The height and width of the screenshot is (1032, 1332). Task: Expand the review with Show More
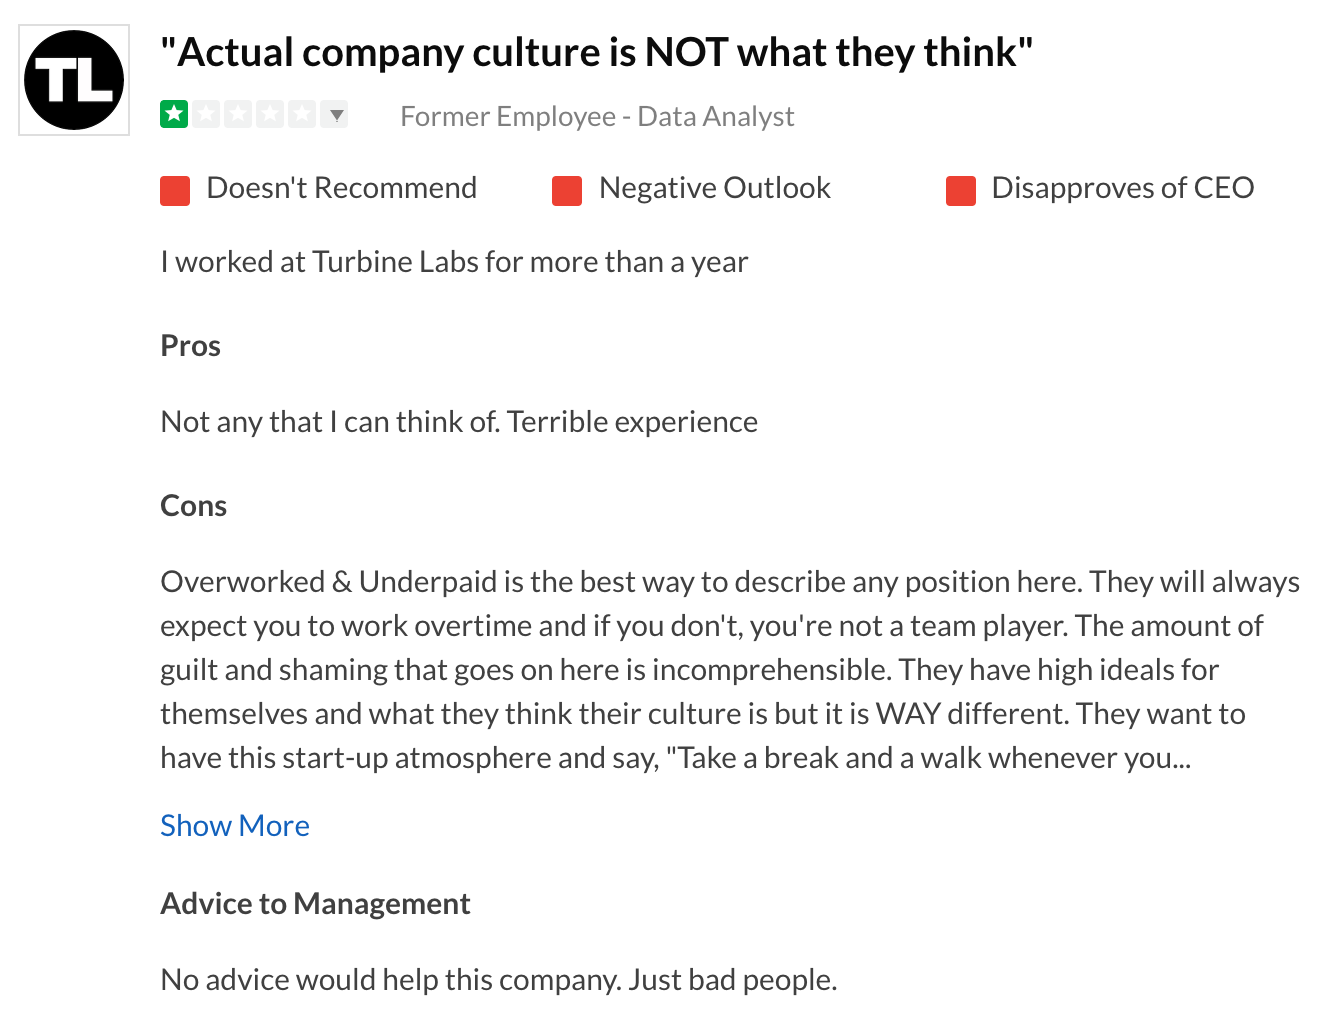(235, 826)
